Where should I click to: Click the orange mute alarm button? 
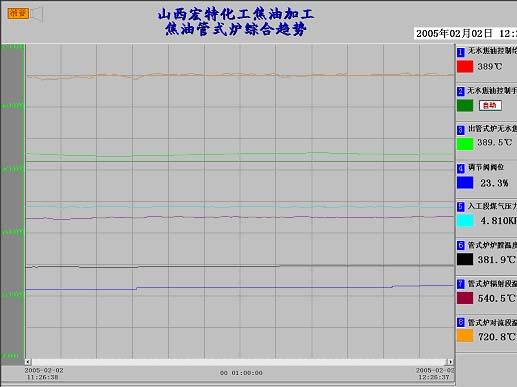pos(18,13)
